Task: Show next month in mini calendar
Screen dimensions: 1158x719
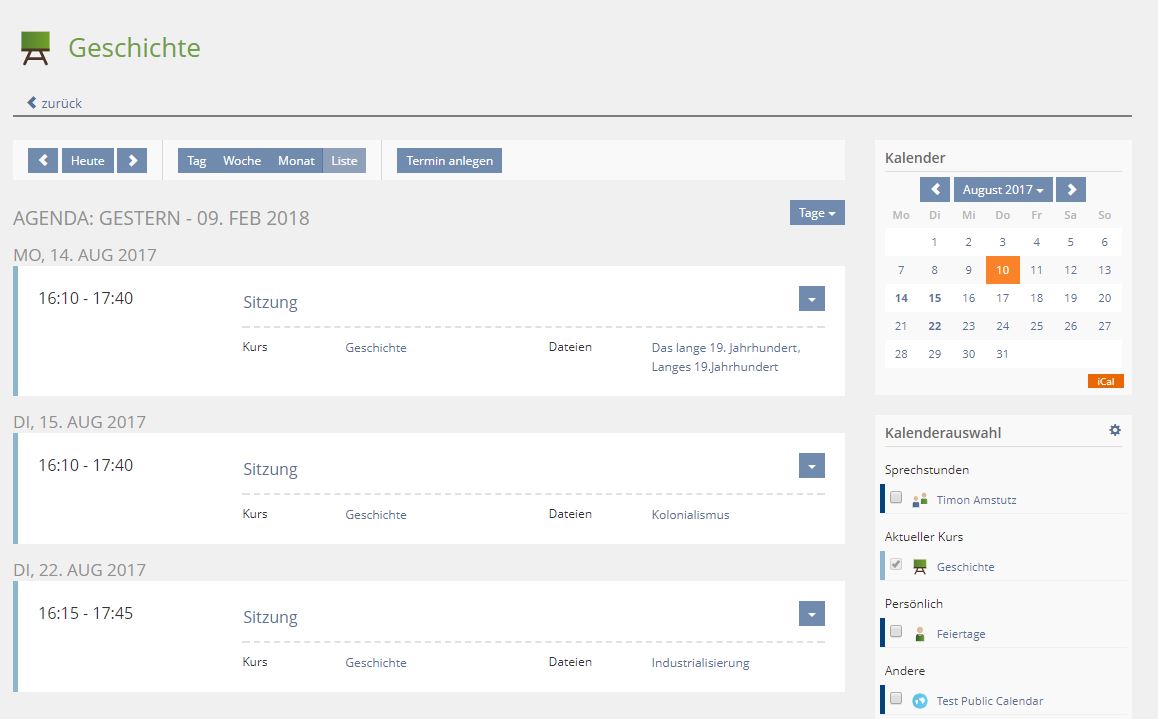Action: (x=1070, y=189)
